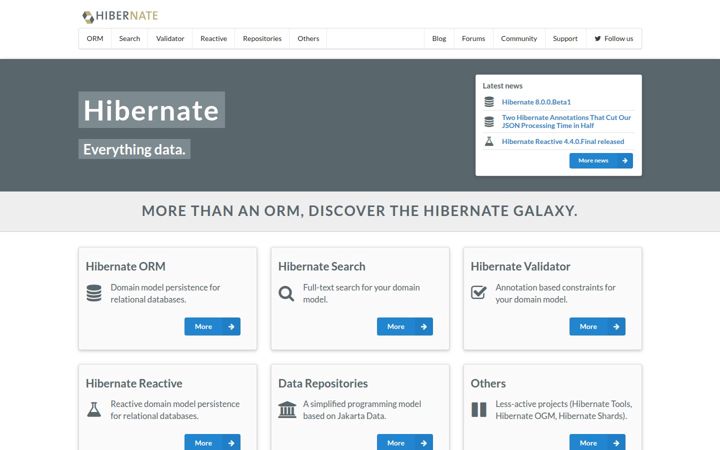The image size is (720, 450).
Task: Click Full-text search for your domain description
Action: coord(361,293)
